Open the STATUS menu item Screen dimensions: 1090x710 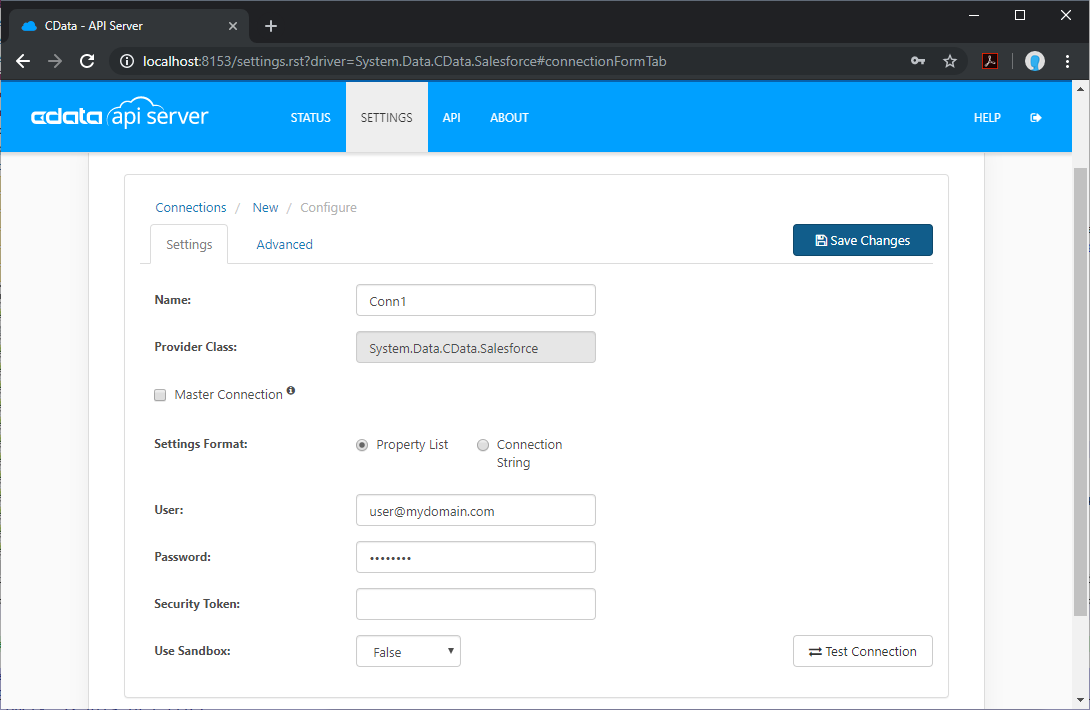tap(310, 118)
